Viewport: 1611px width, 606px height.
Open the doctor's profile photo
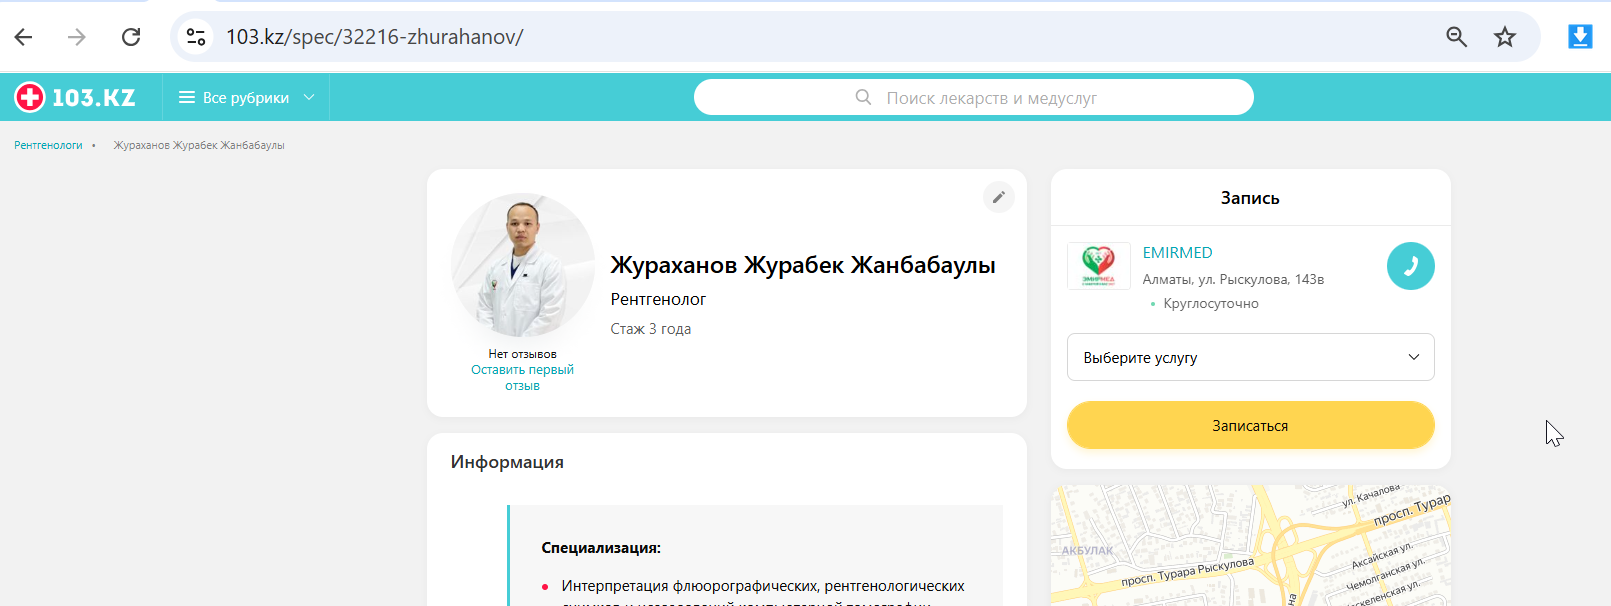coord(523,265)
